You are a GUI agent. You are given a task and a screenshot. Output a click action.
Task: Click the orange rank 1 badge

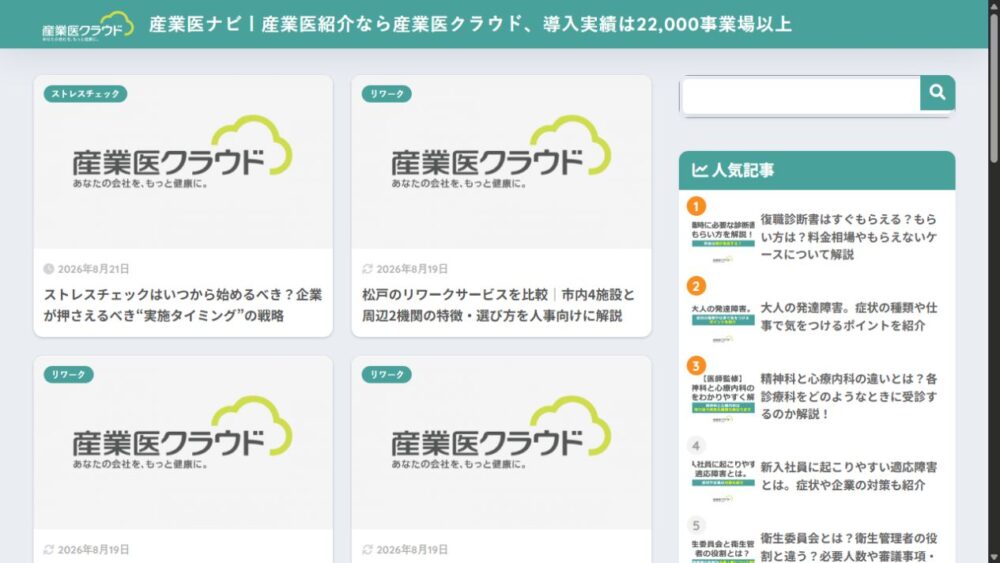click(x=696, y=207)
